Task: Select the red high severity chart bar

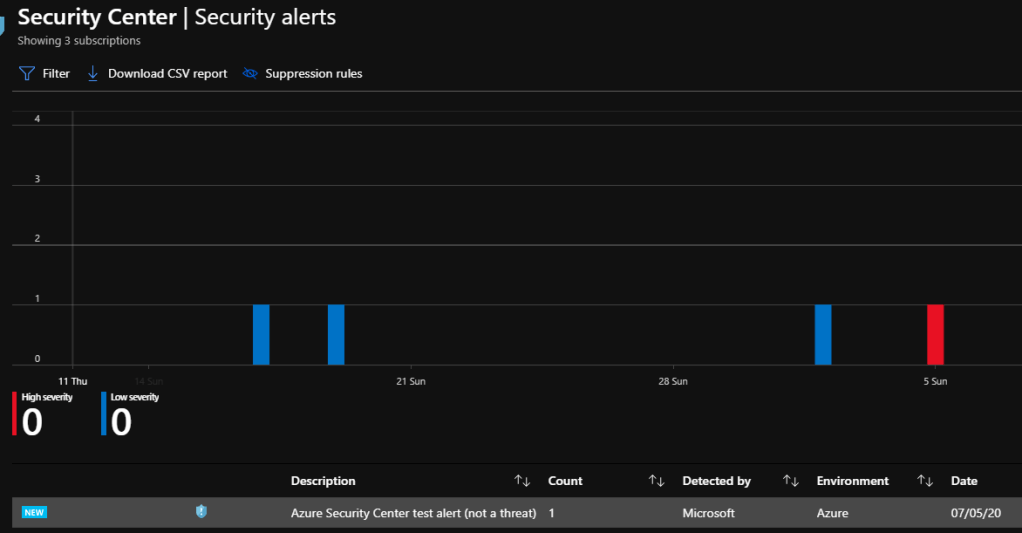Action: pos(935,335)
